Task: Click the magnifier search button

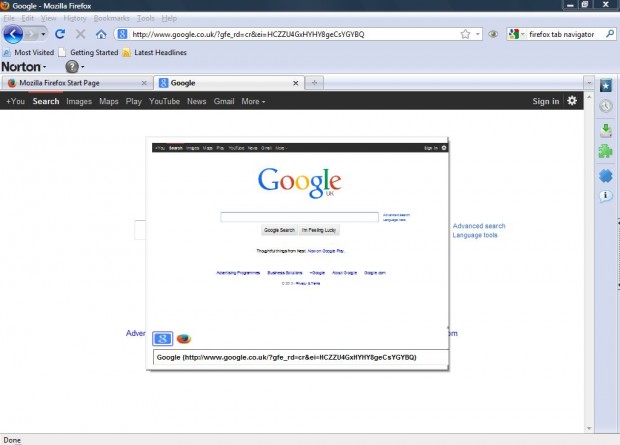Action: coord(610,34)
